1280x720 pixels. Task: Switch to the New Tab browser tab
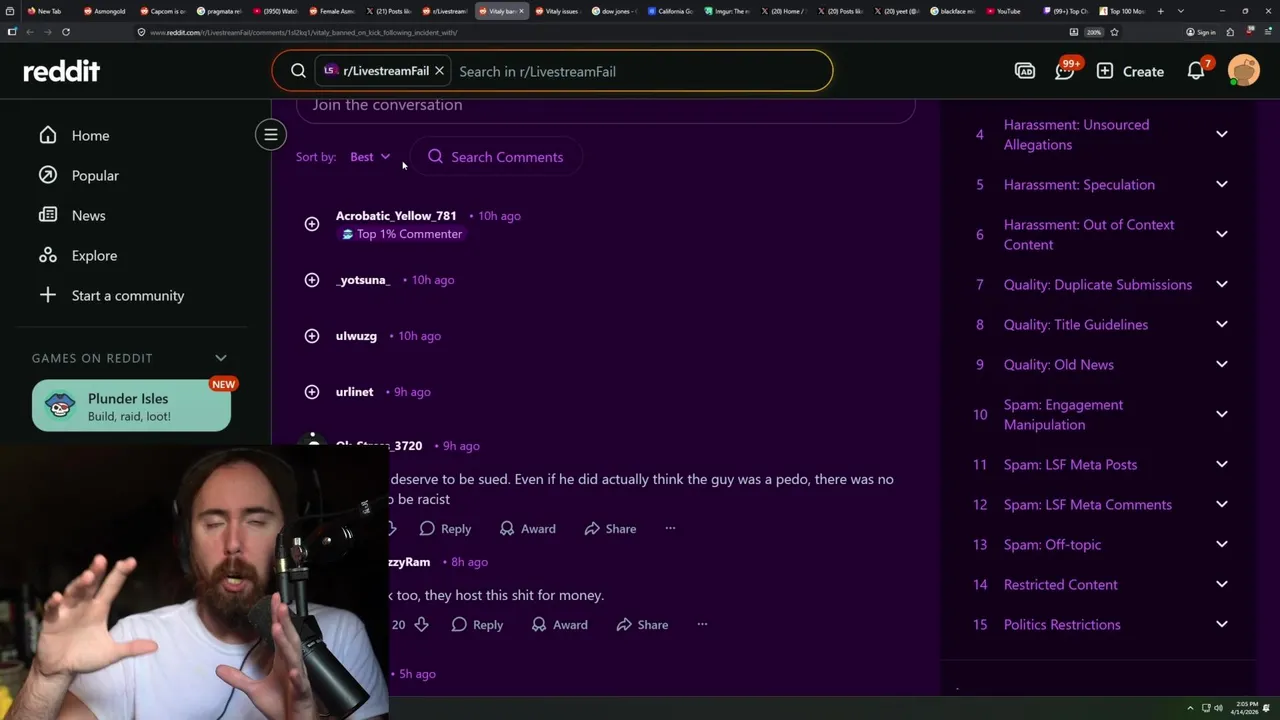[x=48, y=11]
